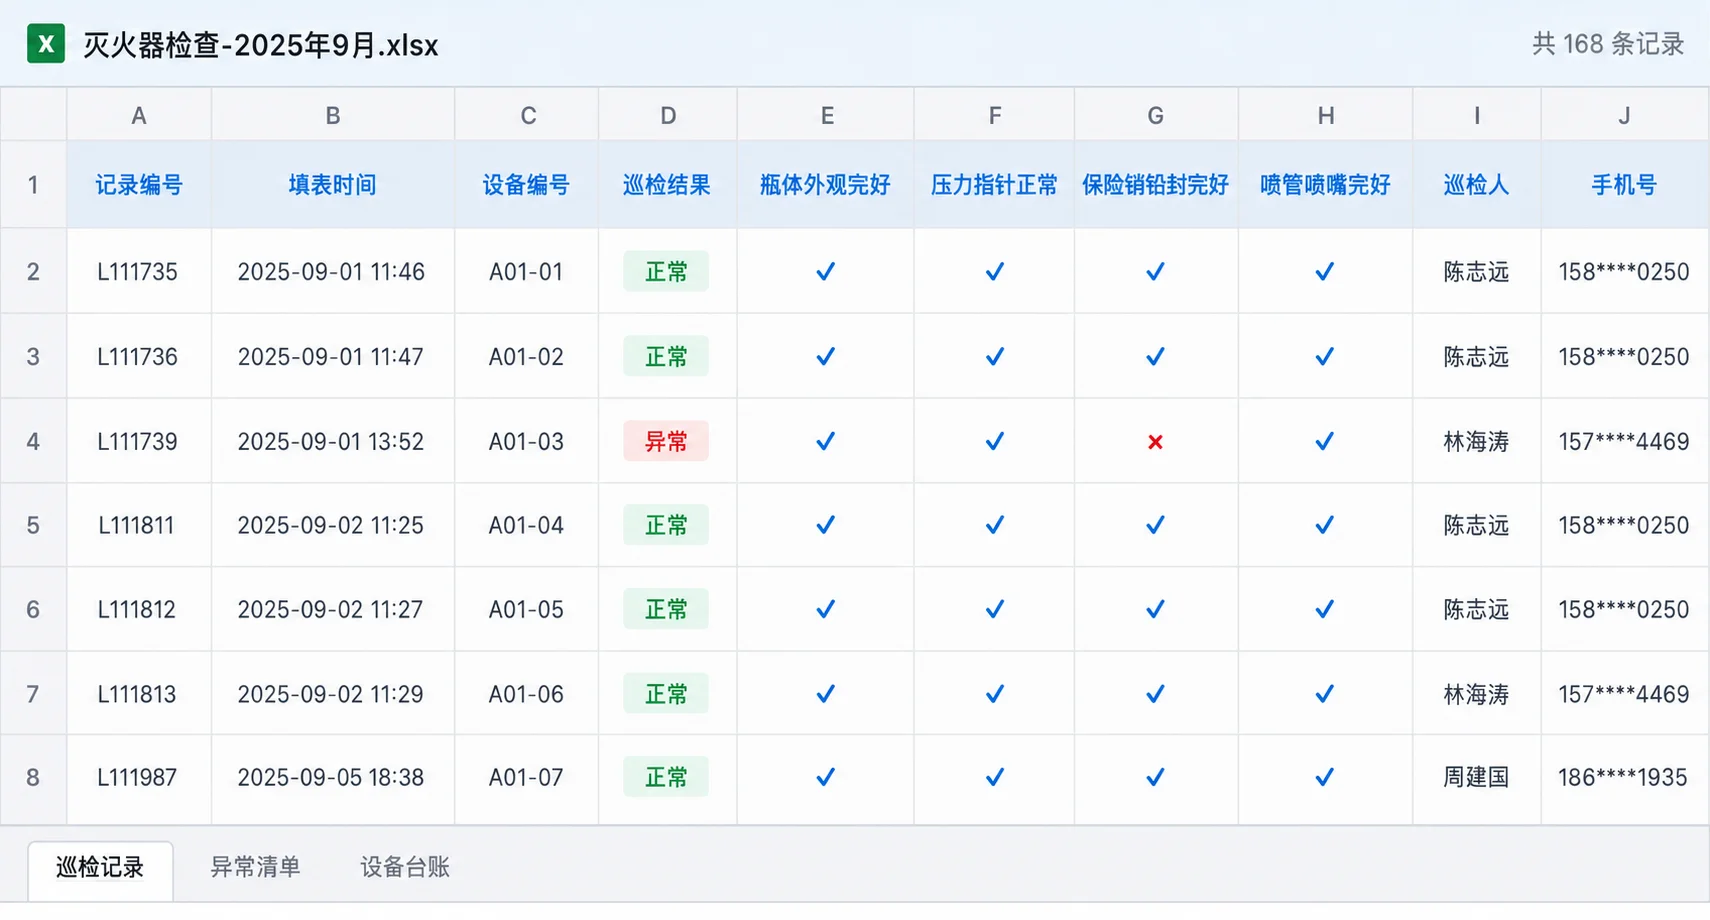The image size is (1710, 920).
Task: Click 压力指针正常 checkmark for A01-01
Action: coord(994,271)
